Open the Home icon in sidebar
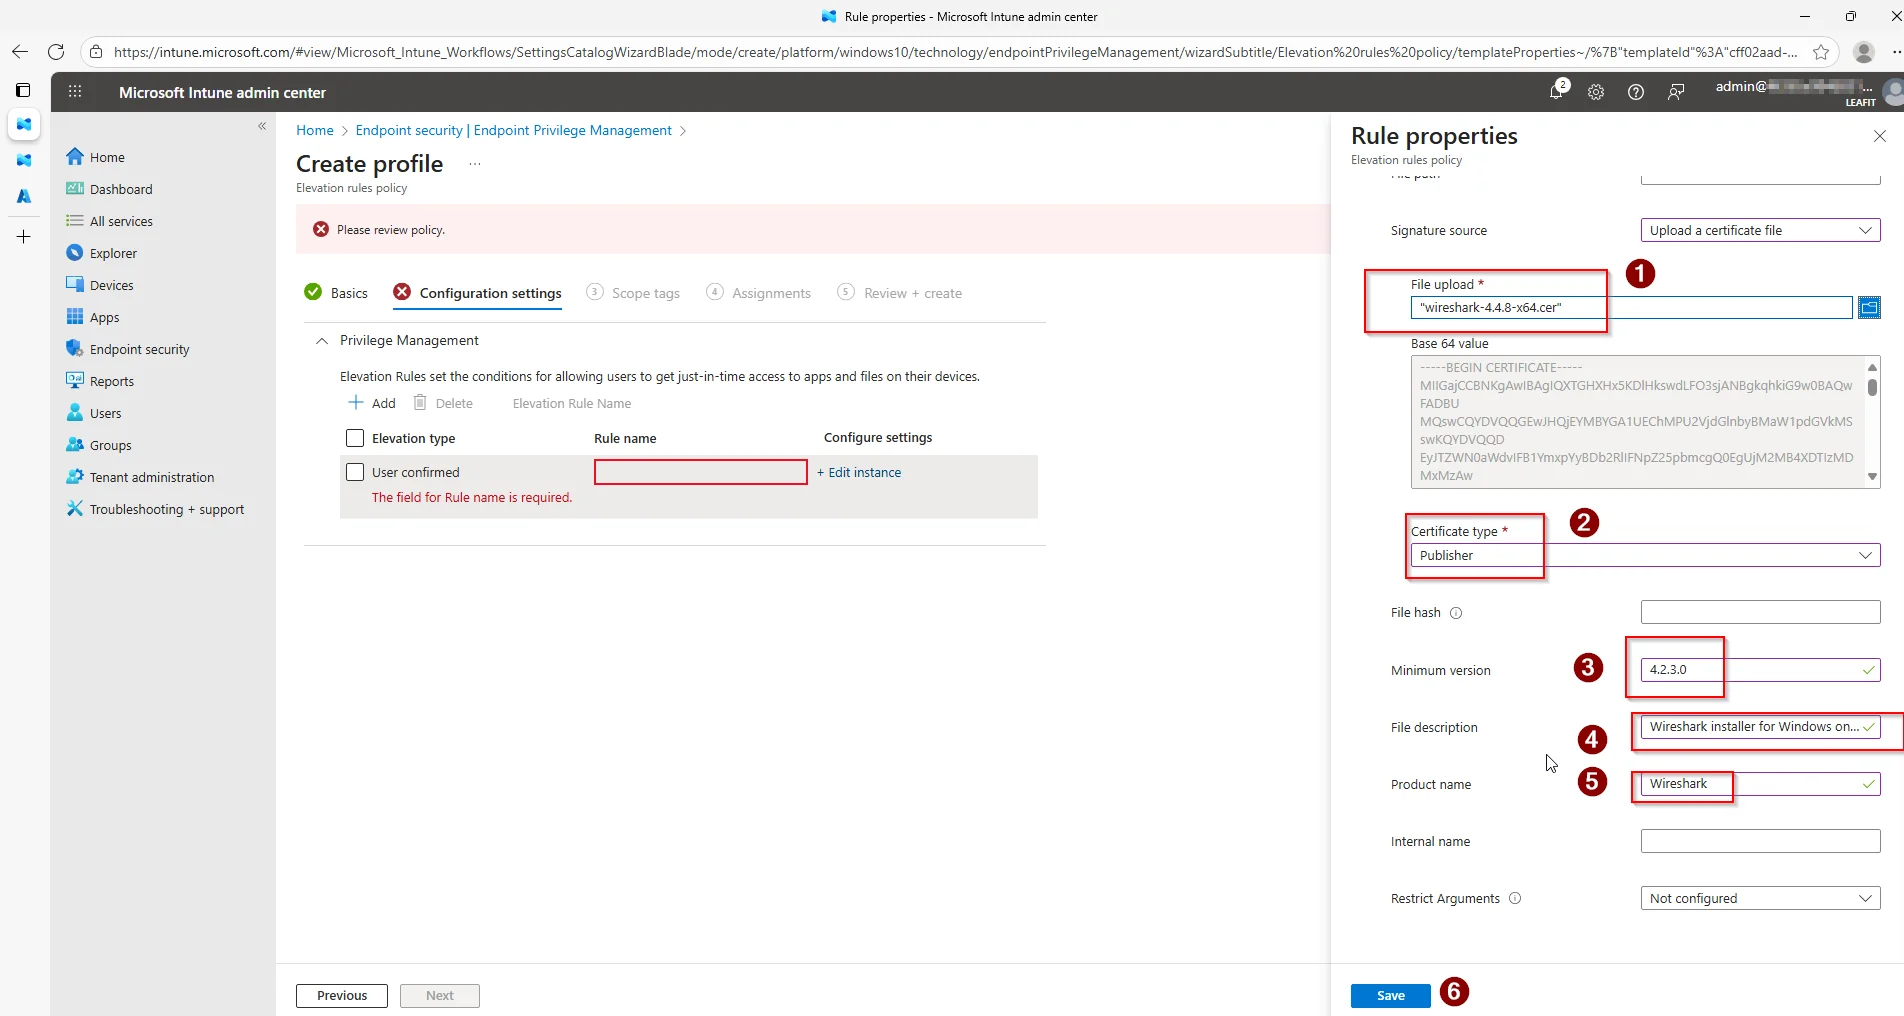Image resolution: width=1904 pixels, height=1016 pixels. [75, 157]
